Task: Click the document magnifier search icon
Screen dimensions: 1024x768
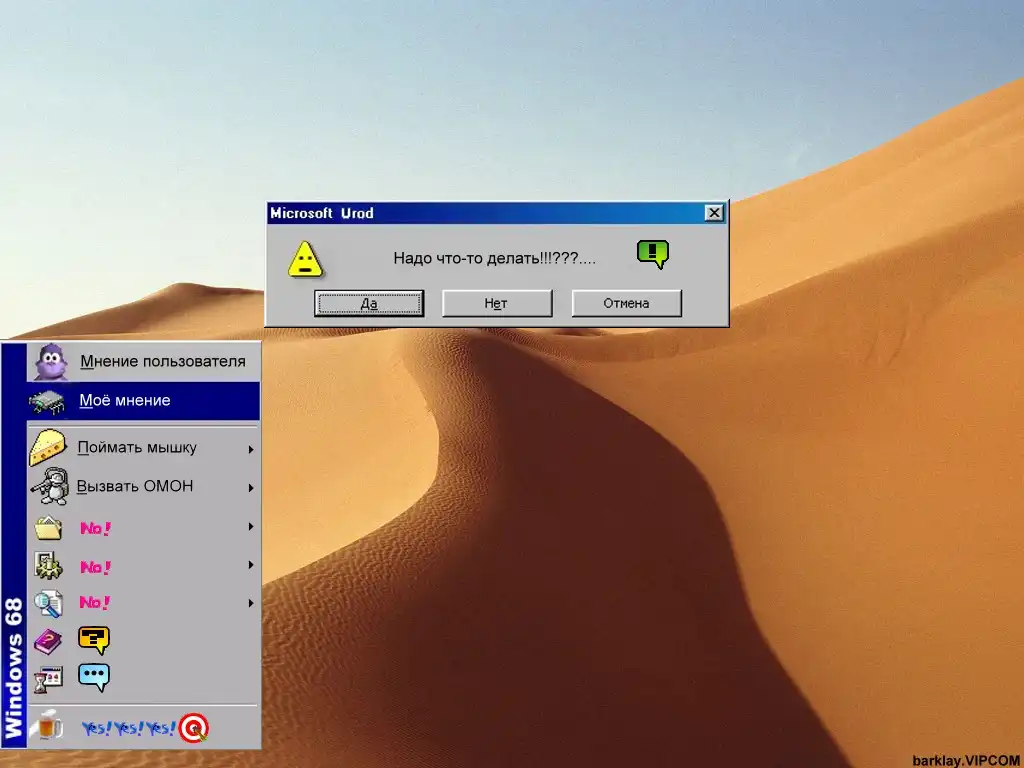Action: (47, 603)
